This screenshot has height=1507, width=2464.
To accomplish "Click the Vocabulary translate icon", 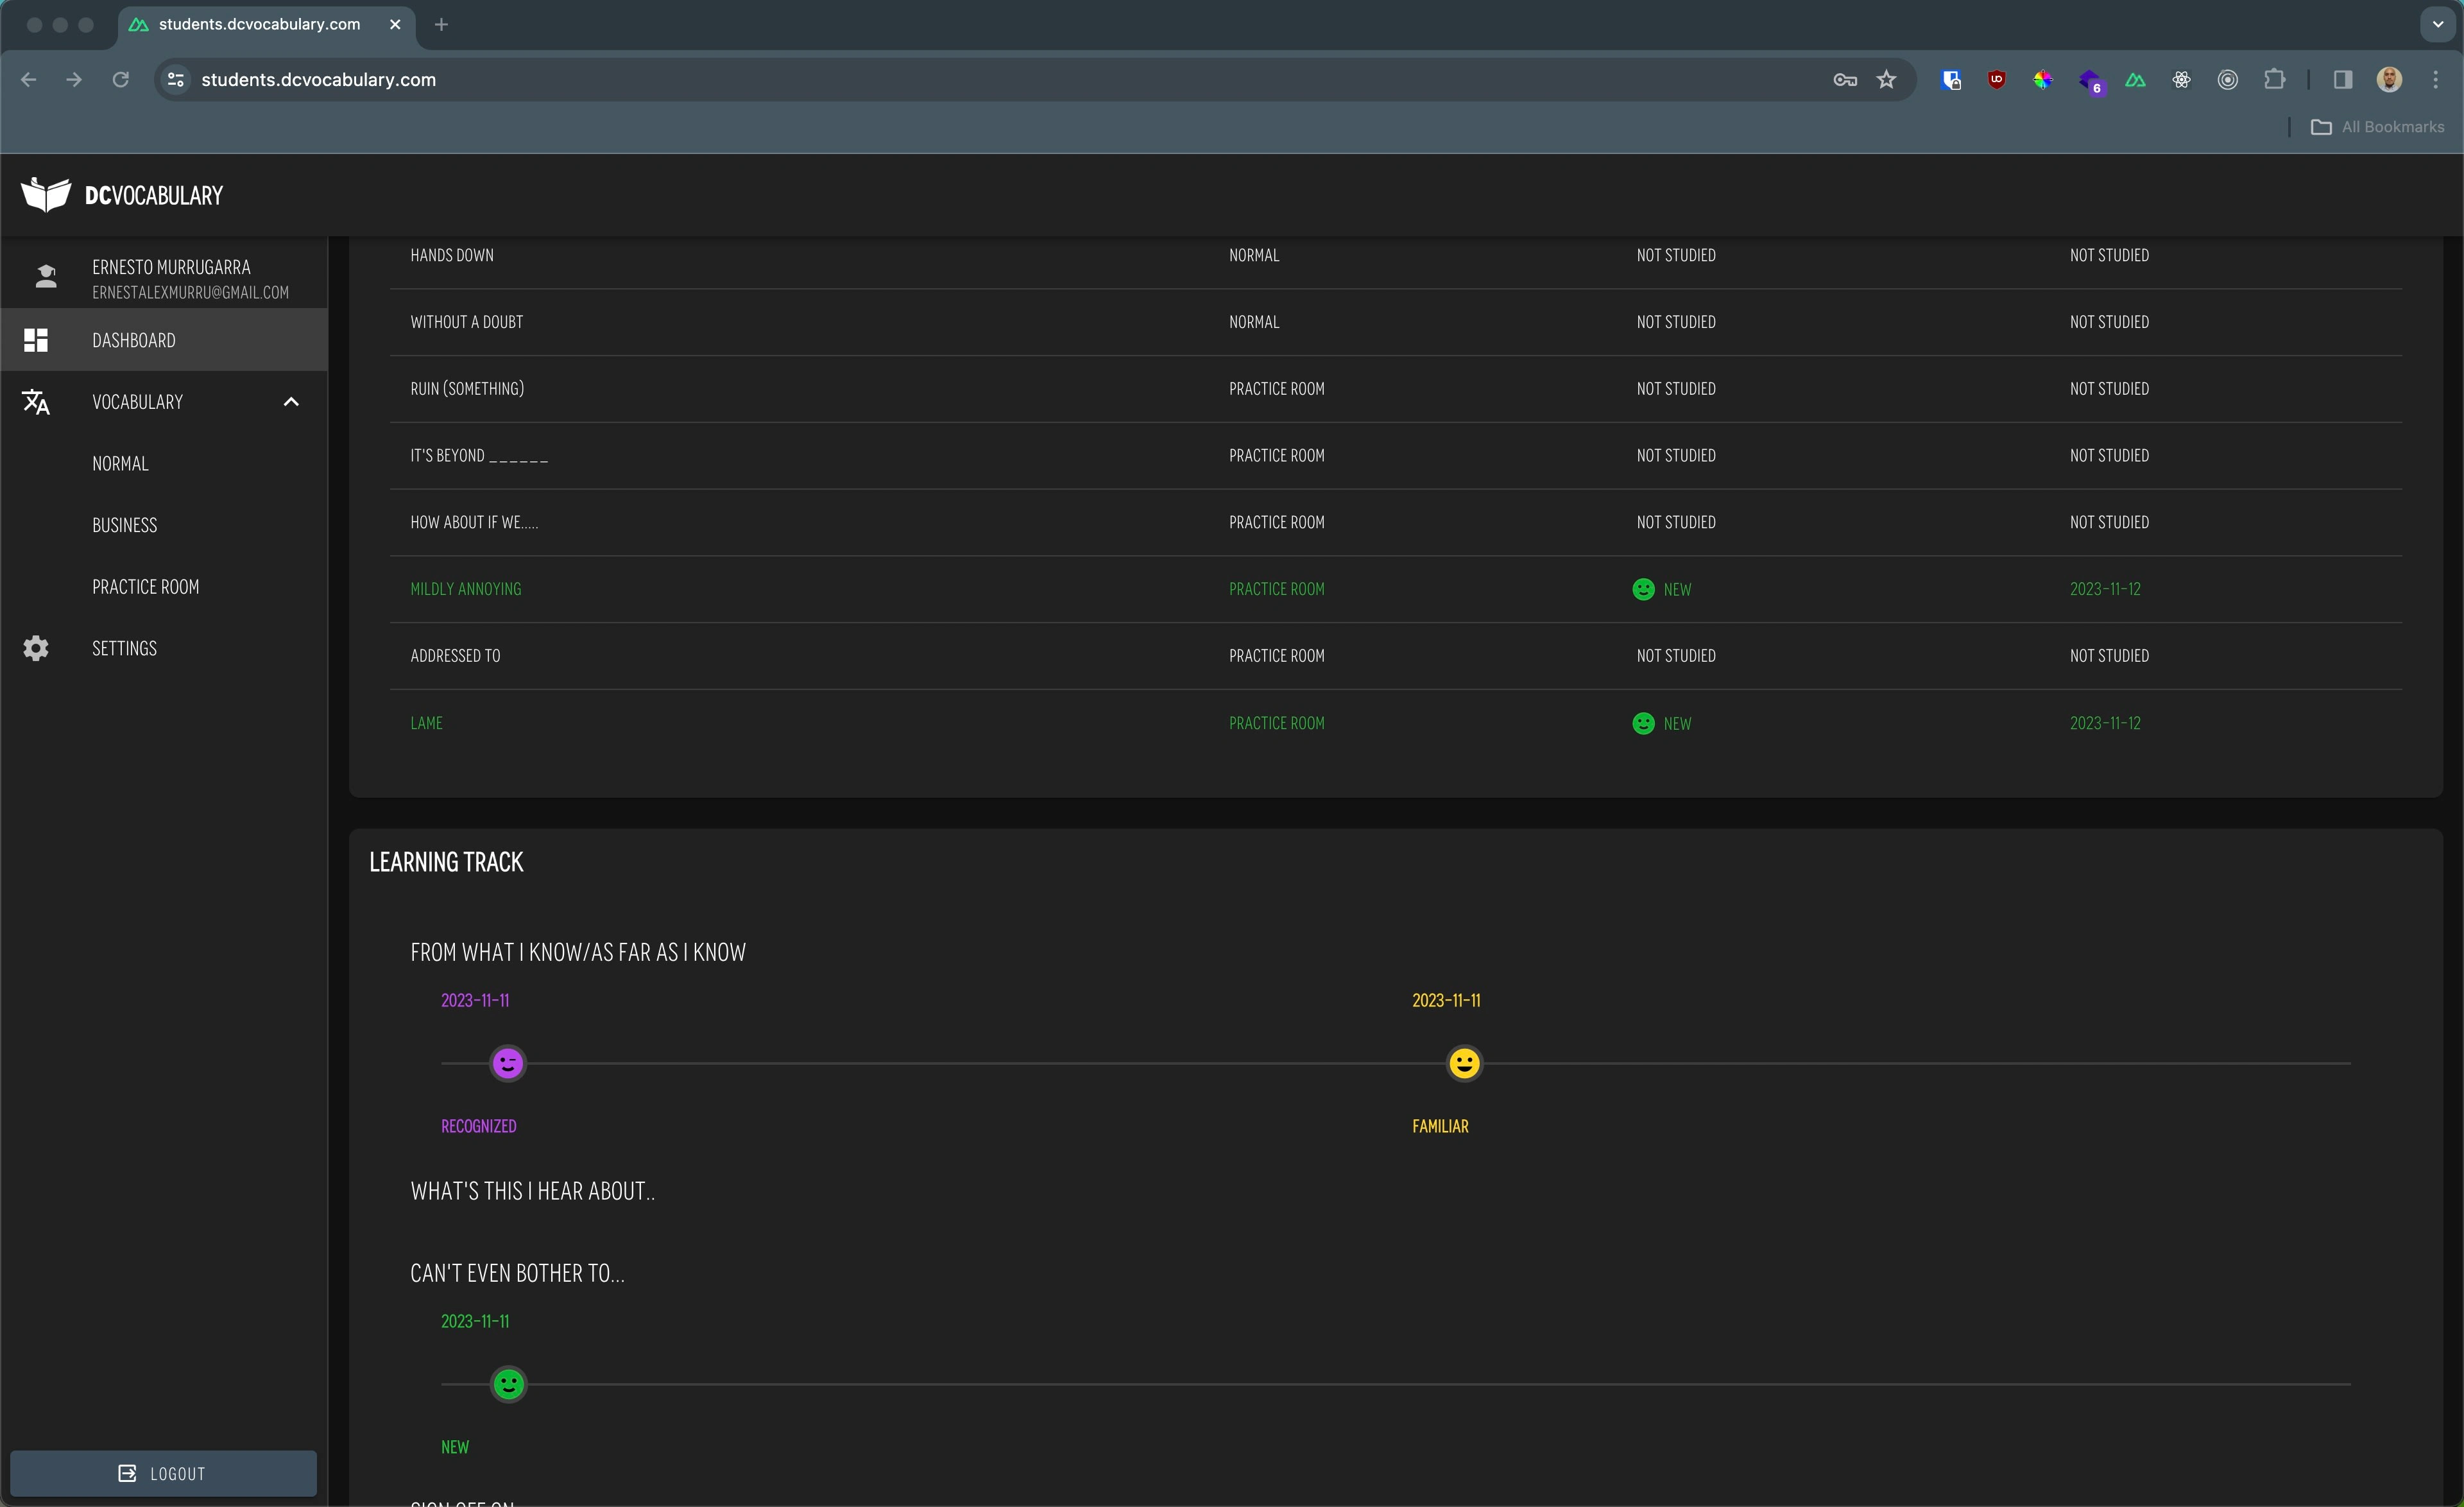I will 36,402.
